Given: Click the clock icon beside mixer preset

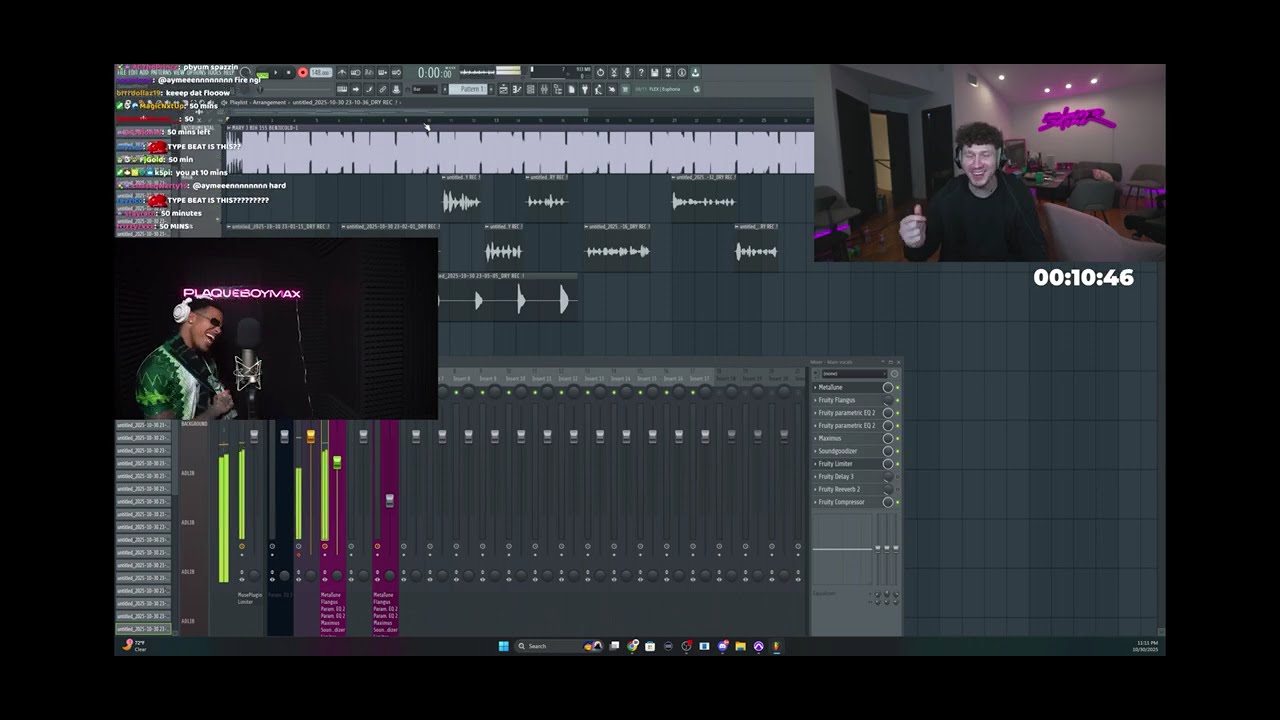Looking at the screenshot, I should tap(894, 374).
